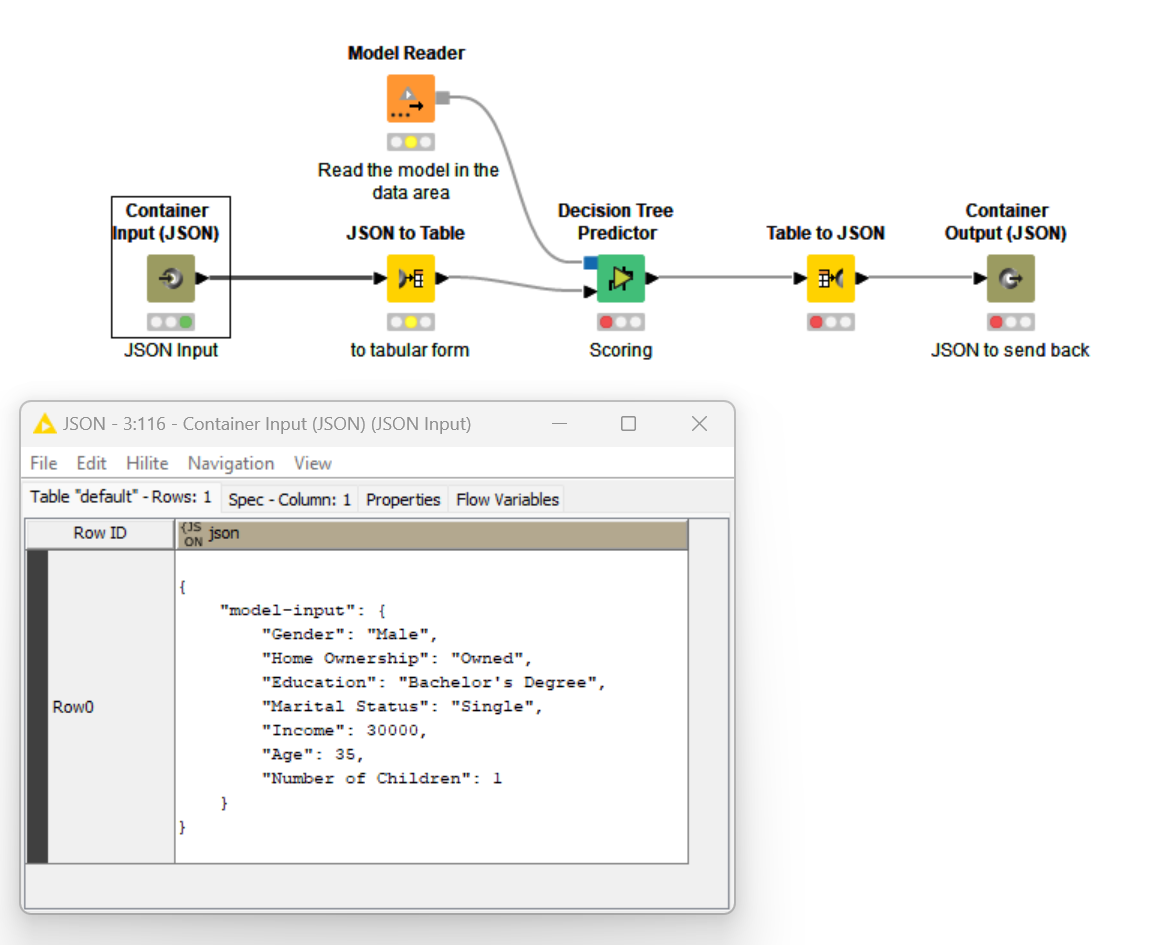This screenshot has width=1168, height=945.
Task: Click the JSON type icon in column header
Action: 193,534
